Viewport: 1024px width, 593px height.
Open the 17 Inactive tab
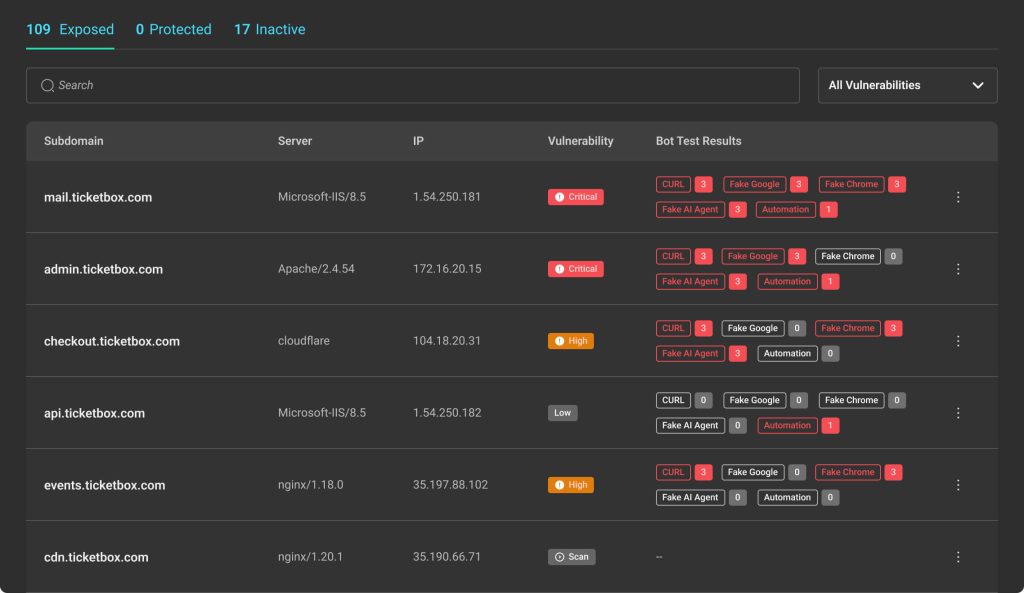coord(269,30)
